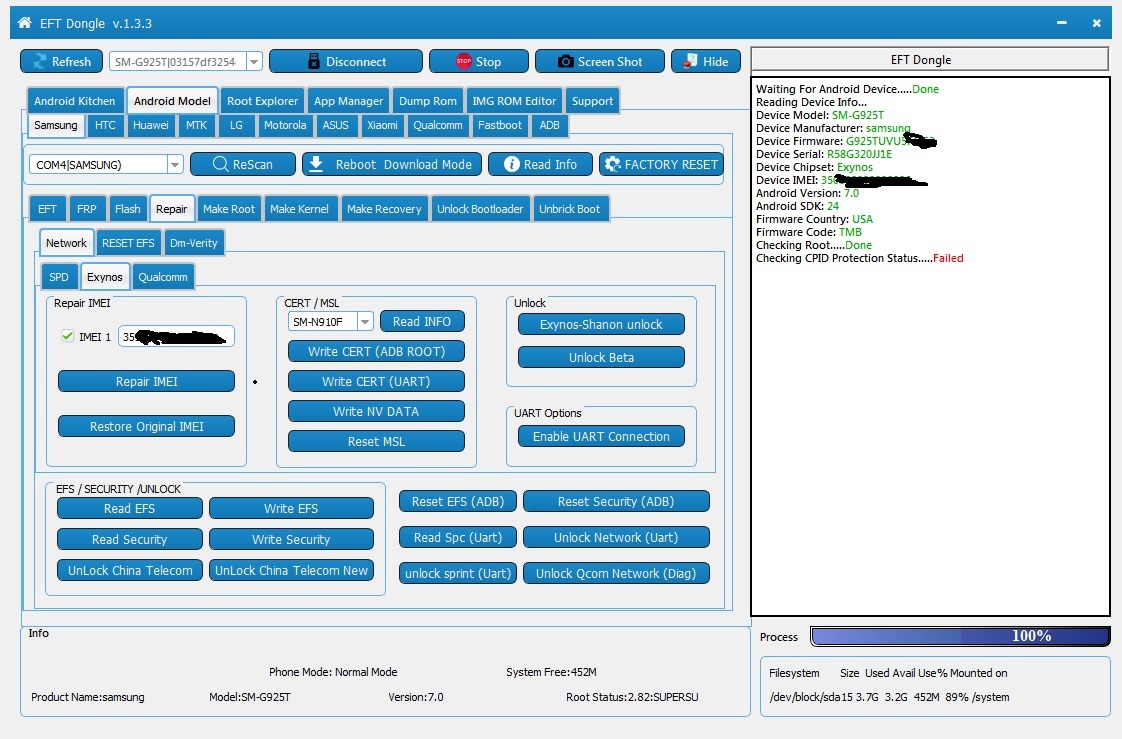Open the Support tab
The width and height of the screenshot is (1122, 739).
pyautogui.click(x=592, y=101)
